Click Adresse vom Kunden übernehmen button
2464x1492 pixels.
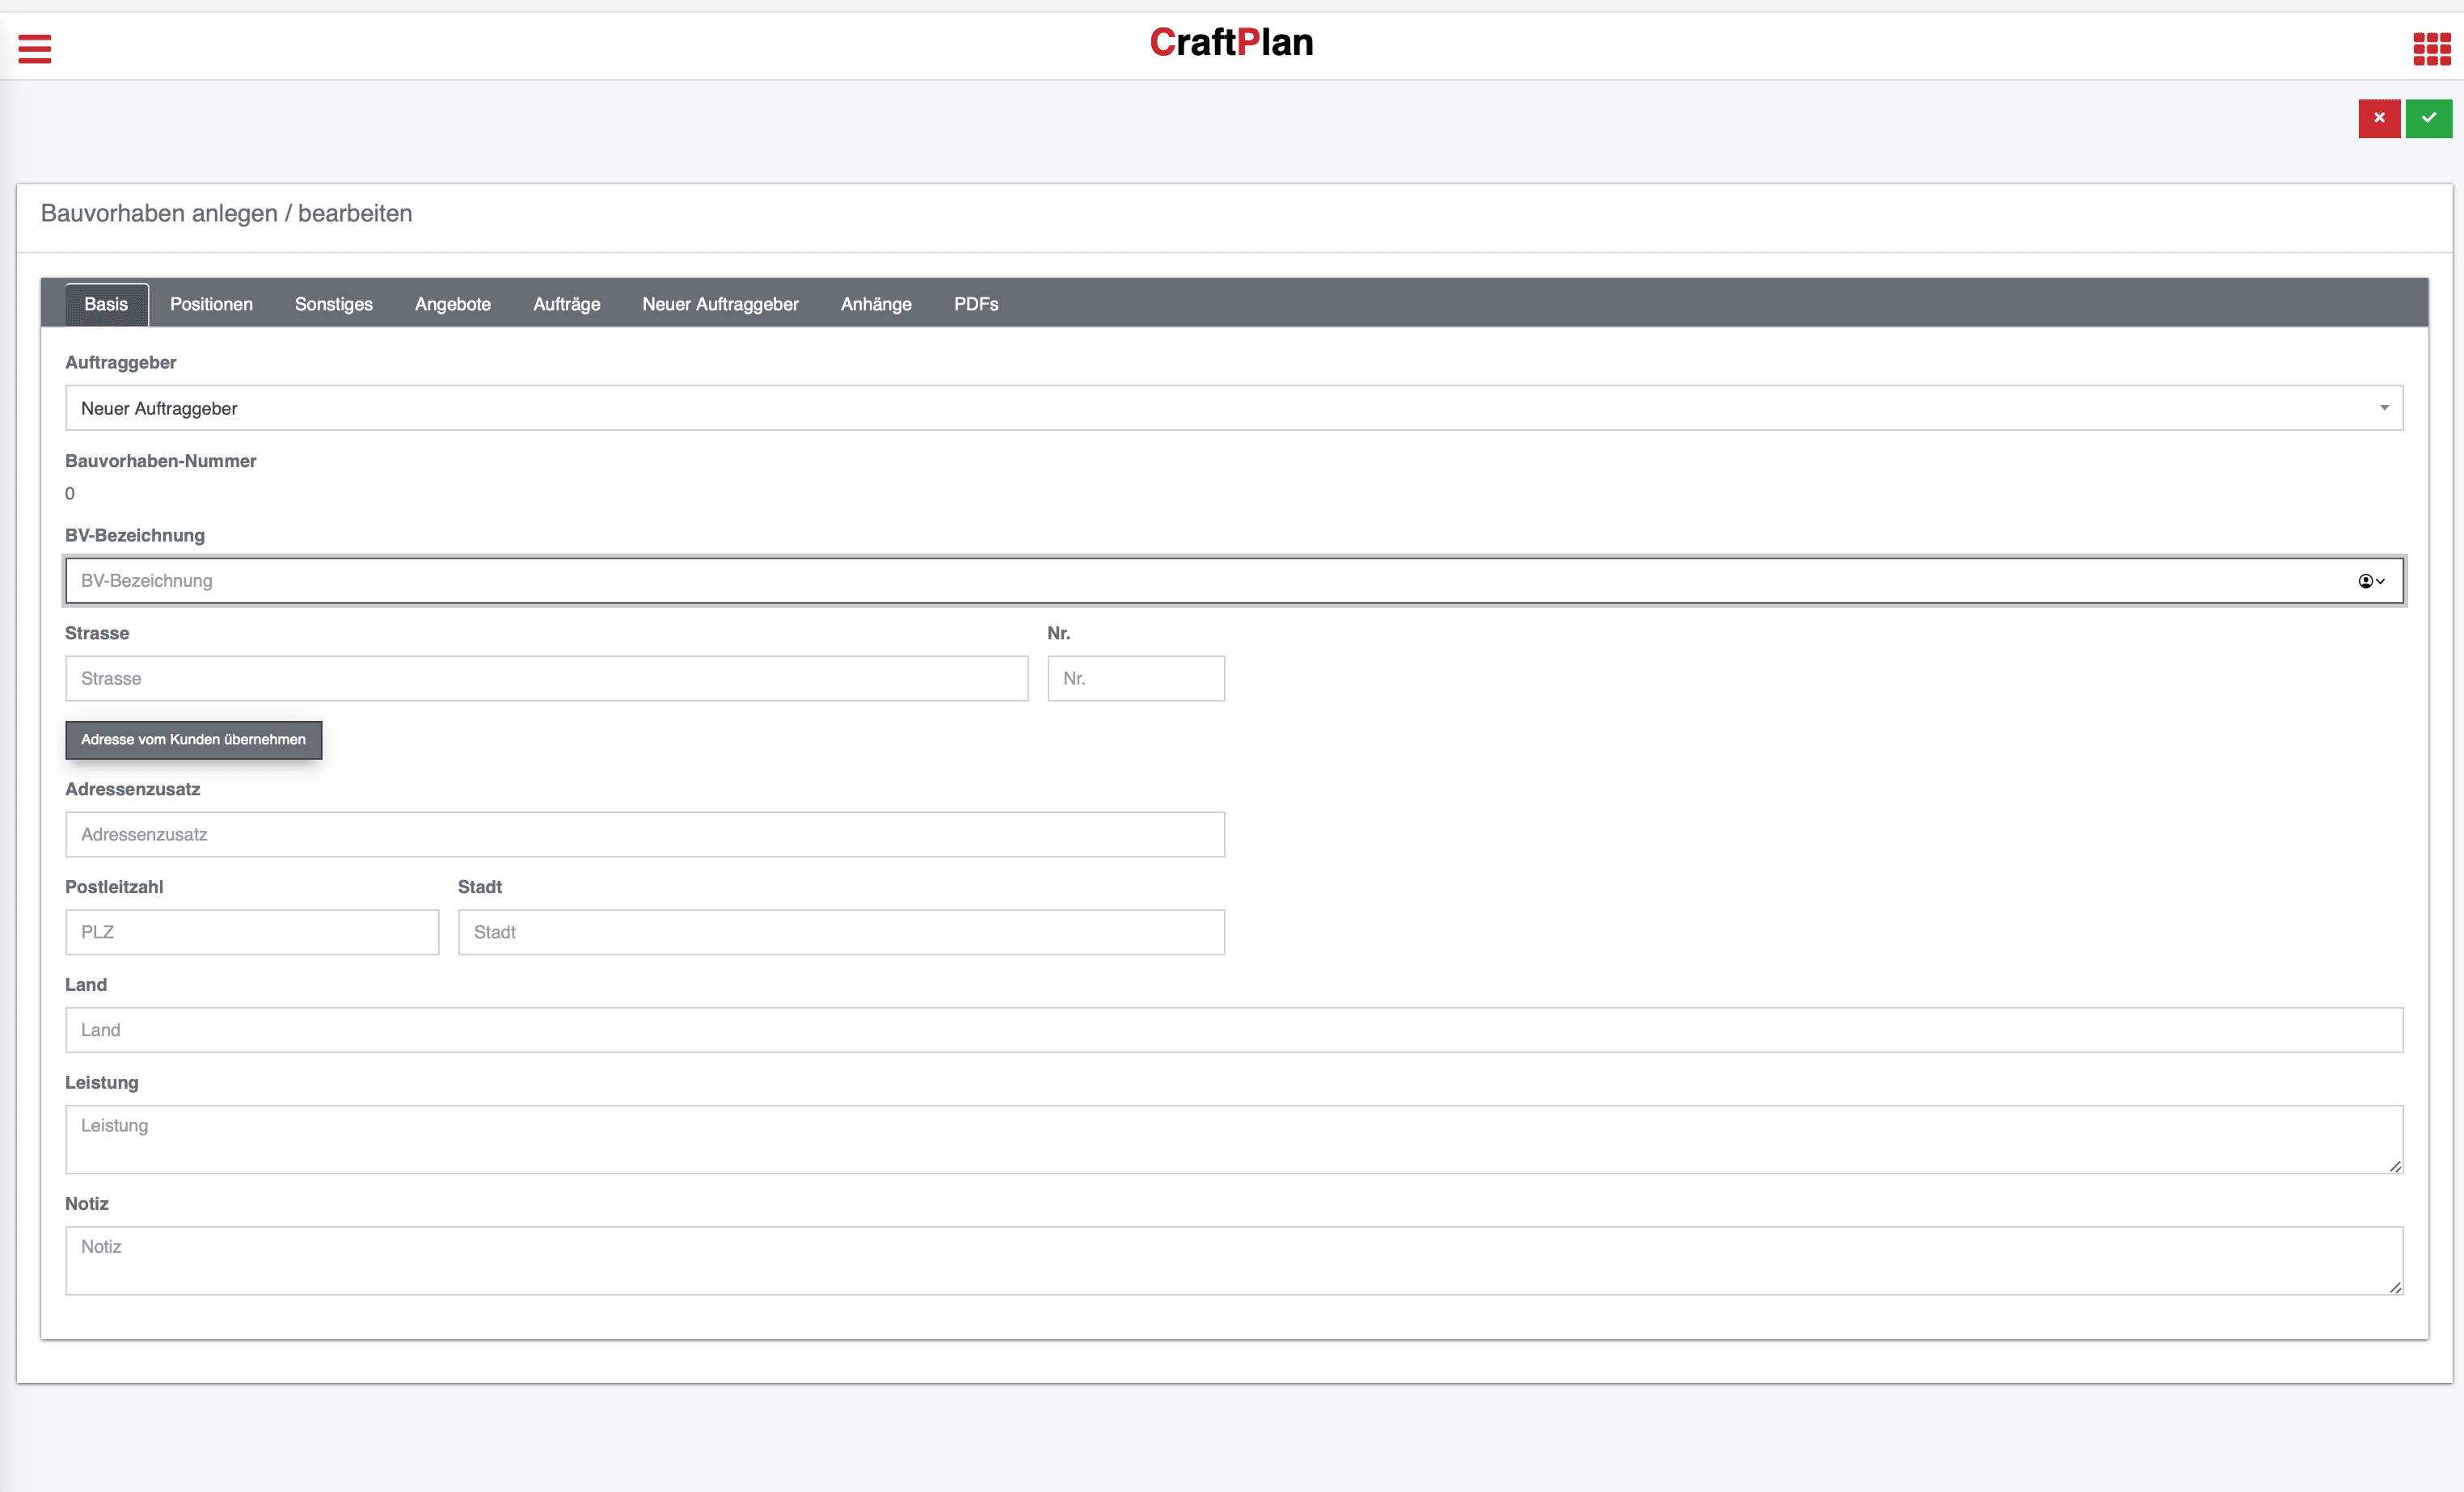click(x=193, y=740)
